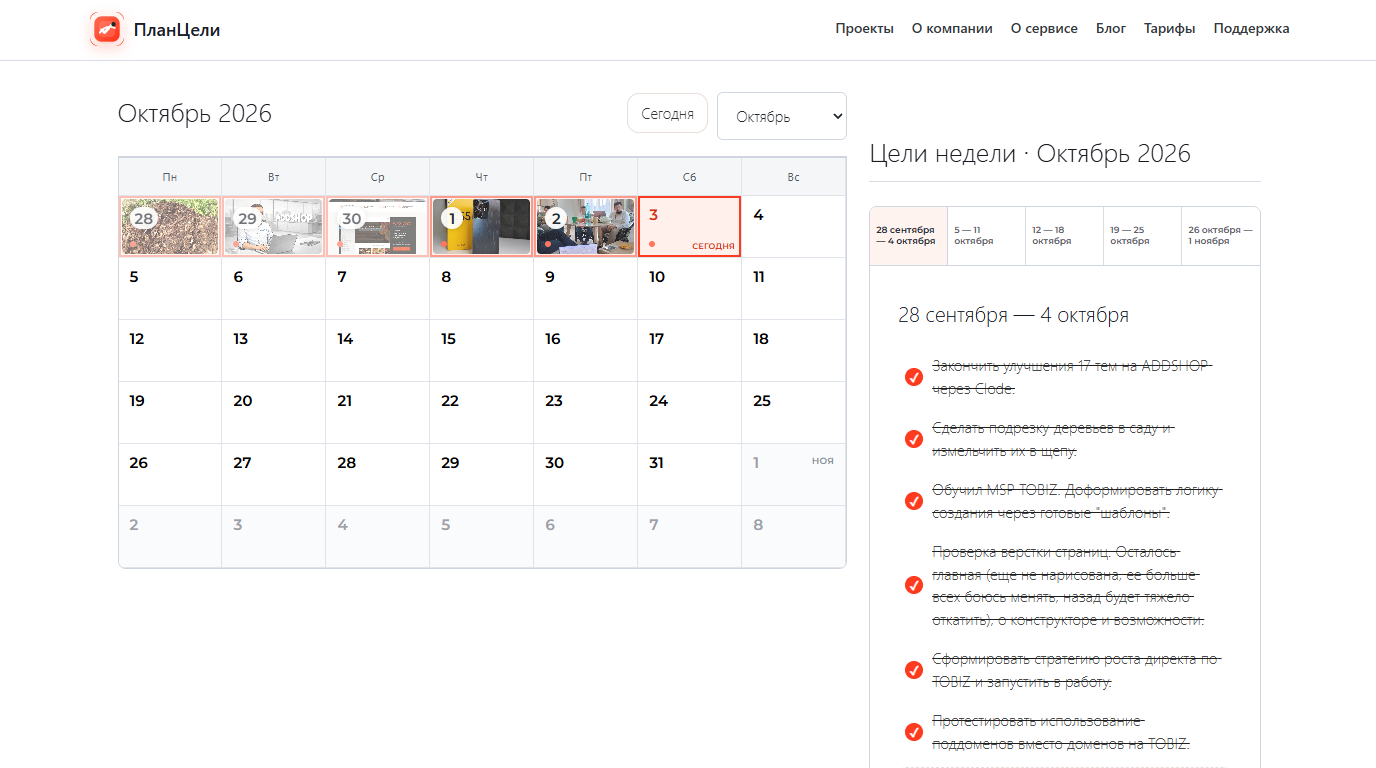This screenshot has height=768, width=1376.
Task: Click the Поддержка link
Action: (1252, 29)
